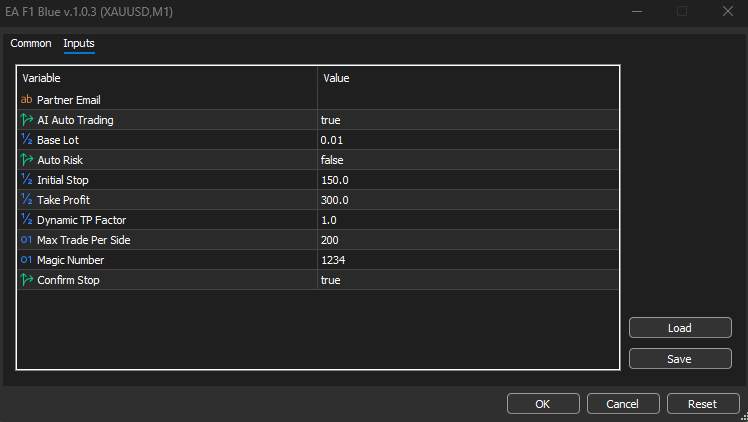
Task: Click the boolean icon beside Auto Risk
Action: (27, 160)
